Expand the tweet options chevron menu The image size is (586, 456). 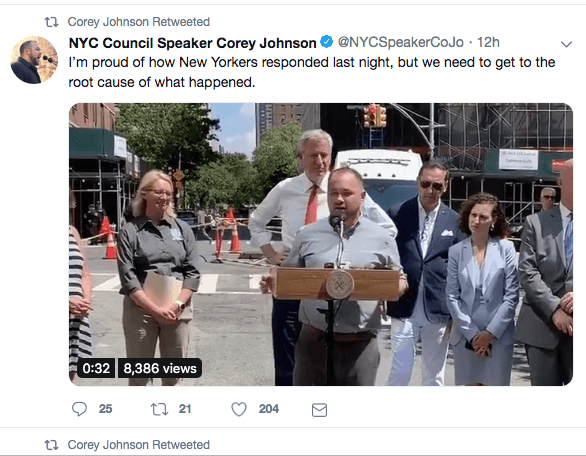pyautogui.click(x=567, y=44)
